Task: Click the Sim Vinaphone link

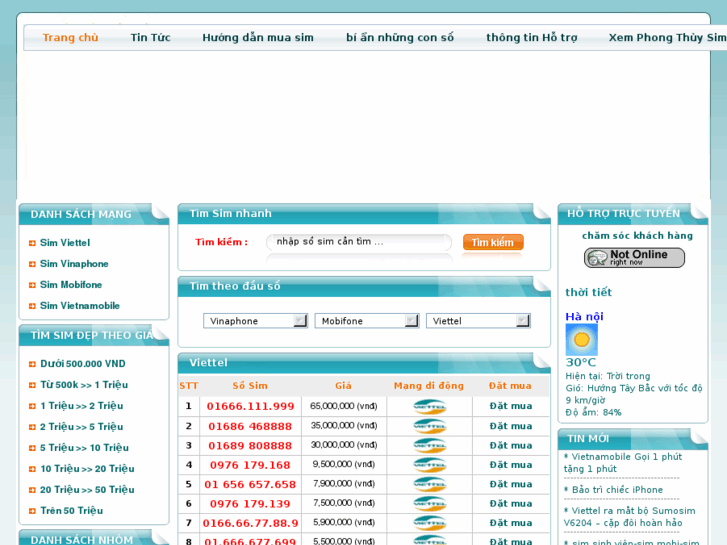Action: 74,263
